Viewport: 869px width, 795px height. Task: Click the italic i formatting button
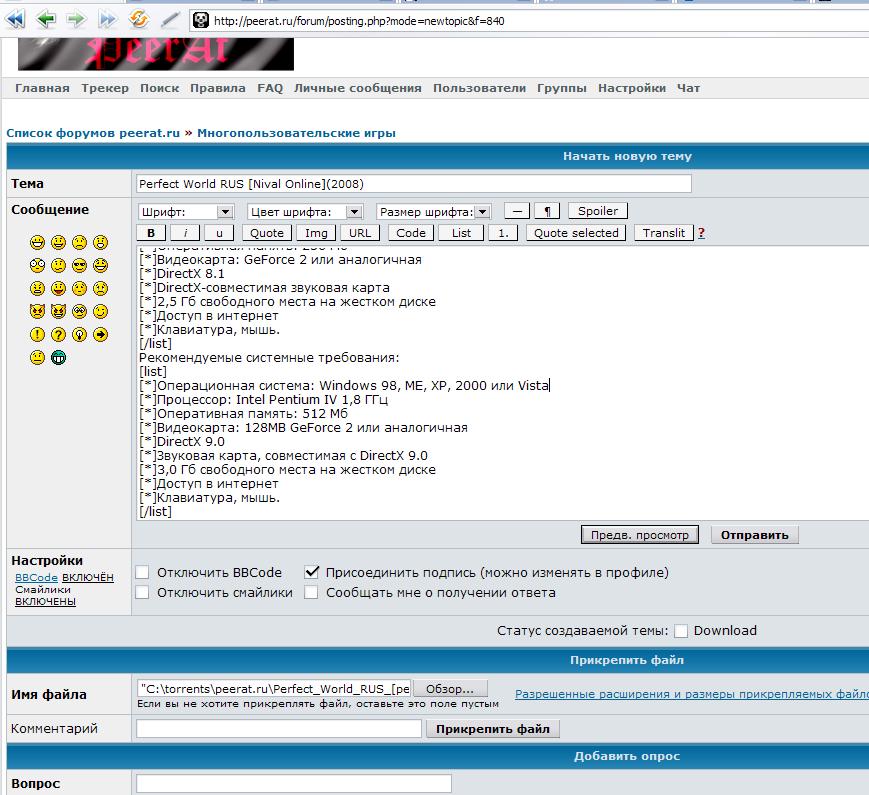click(x=185, y=233)
